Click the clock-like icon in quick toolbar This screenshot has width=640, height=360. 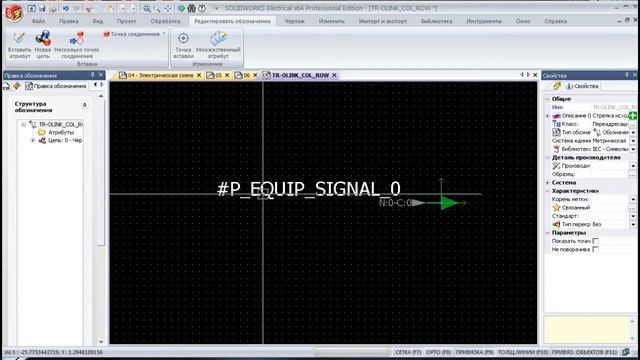[202, 8]
